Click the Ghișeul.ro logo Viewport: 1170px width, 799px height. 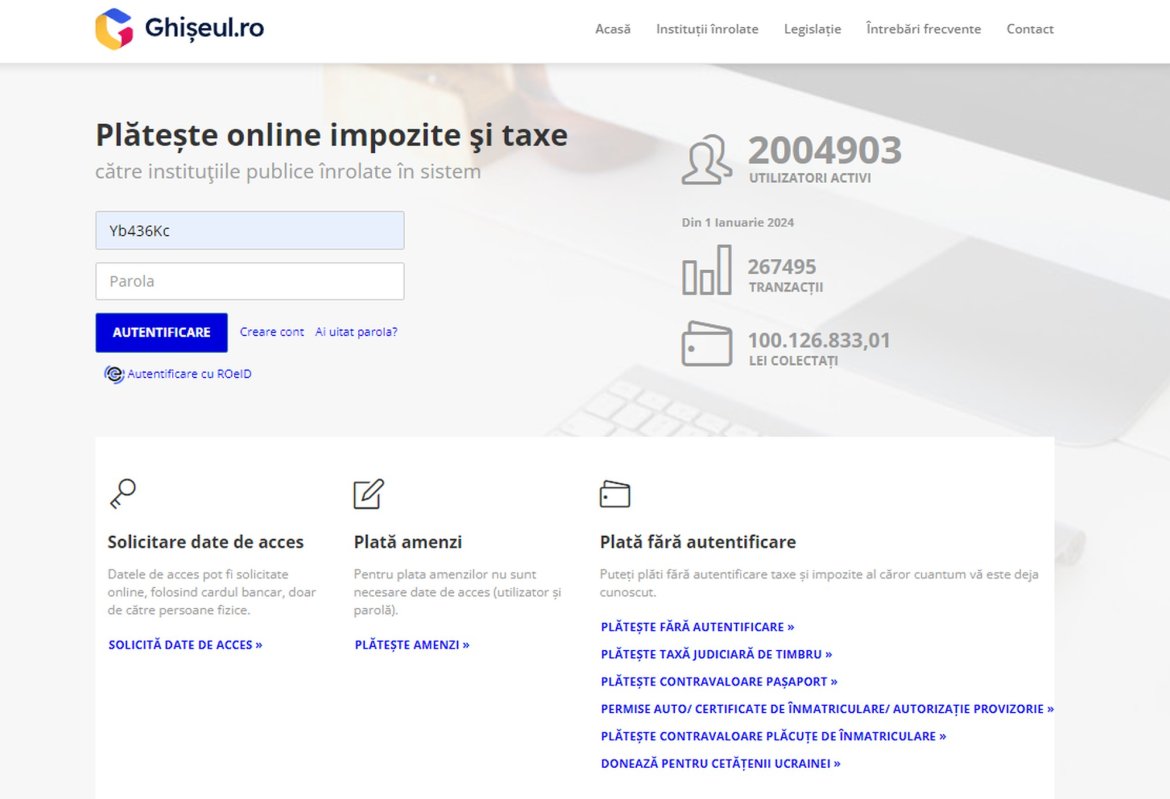178,27
